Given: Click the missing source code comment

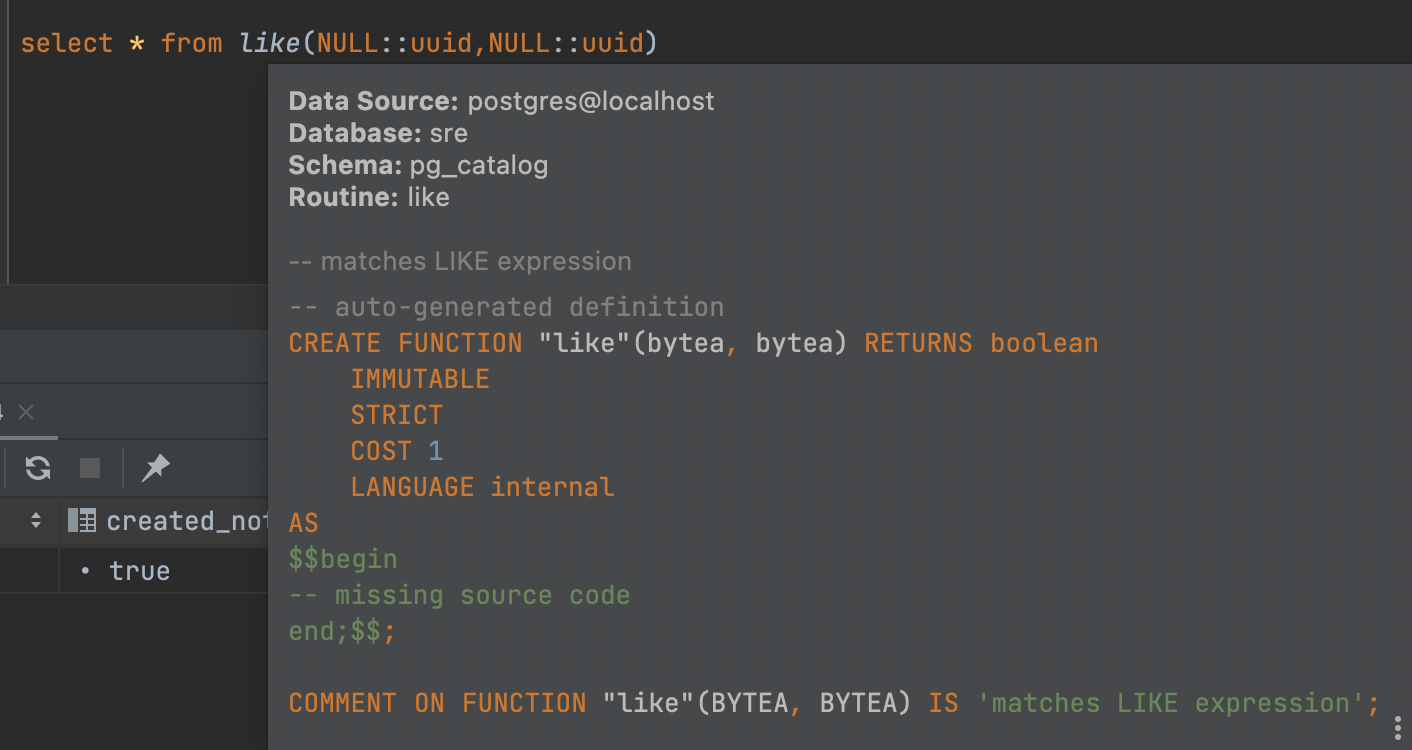Looking at the screenshot, I should click(x=459, y=595).
